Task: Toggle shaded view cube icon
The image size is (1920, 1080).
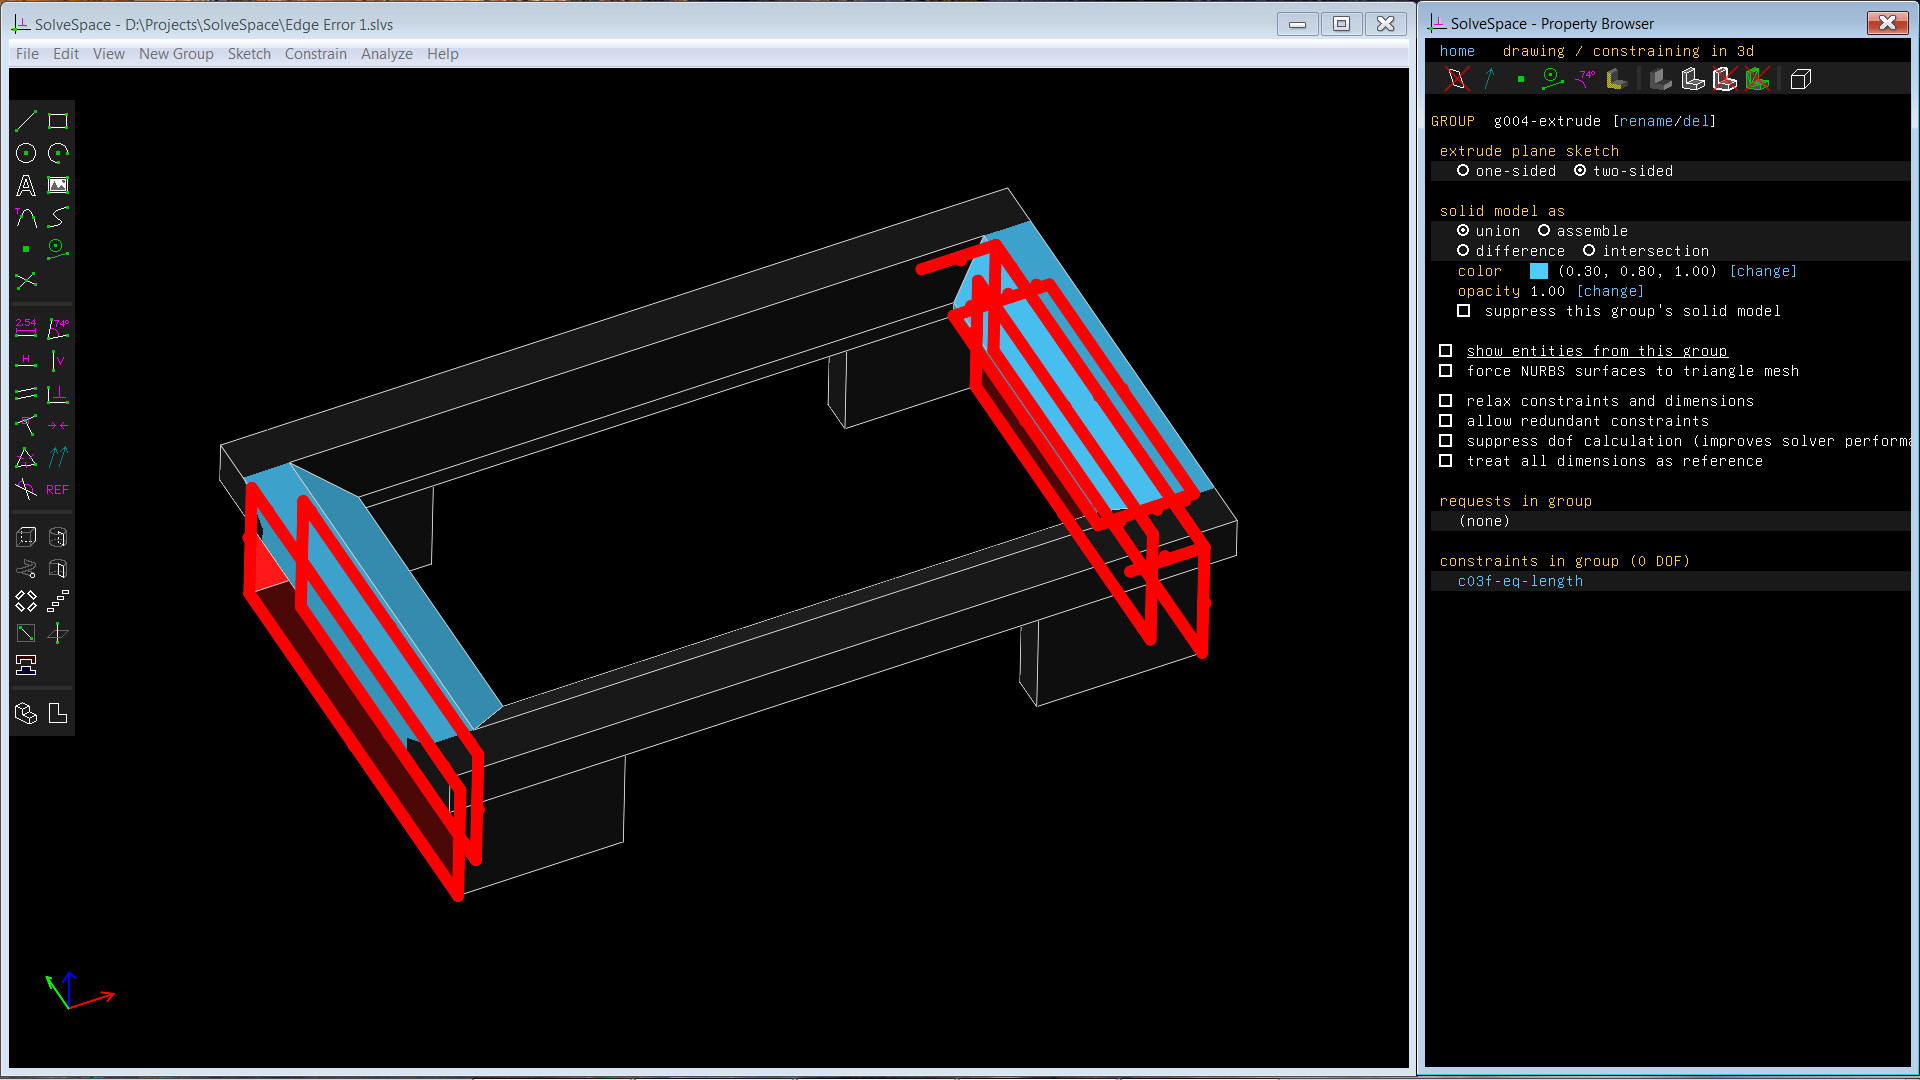Action: (x=1801, y=79)
